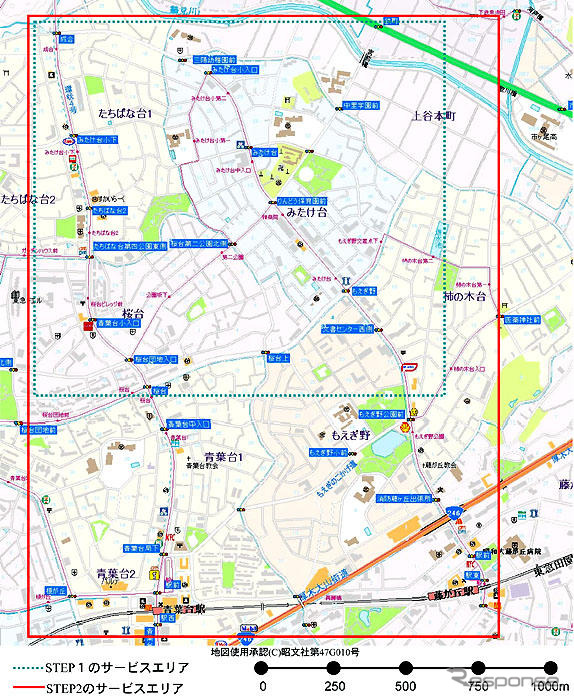Click the 青葉台1 district label
The height and width of the screenshot is (700, 574).
click(224, 458)
